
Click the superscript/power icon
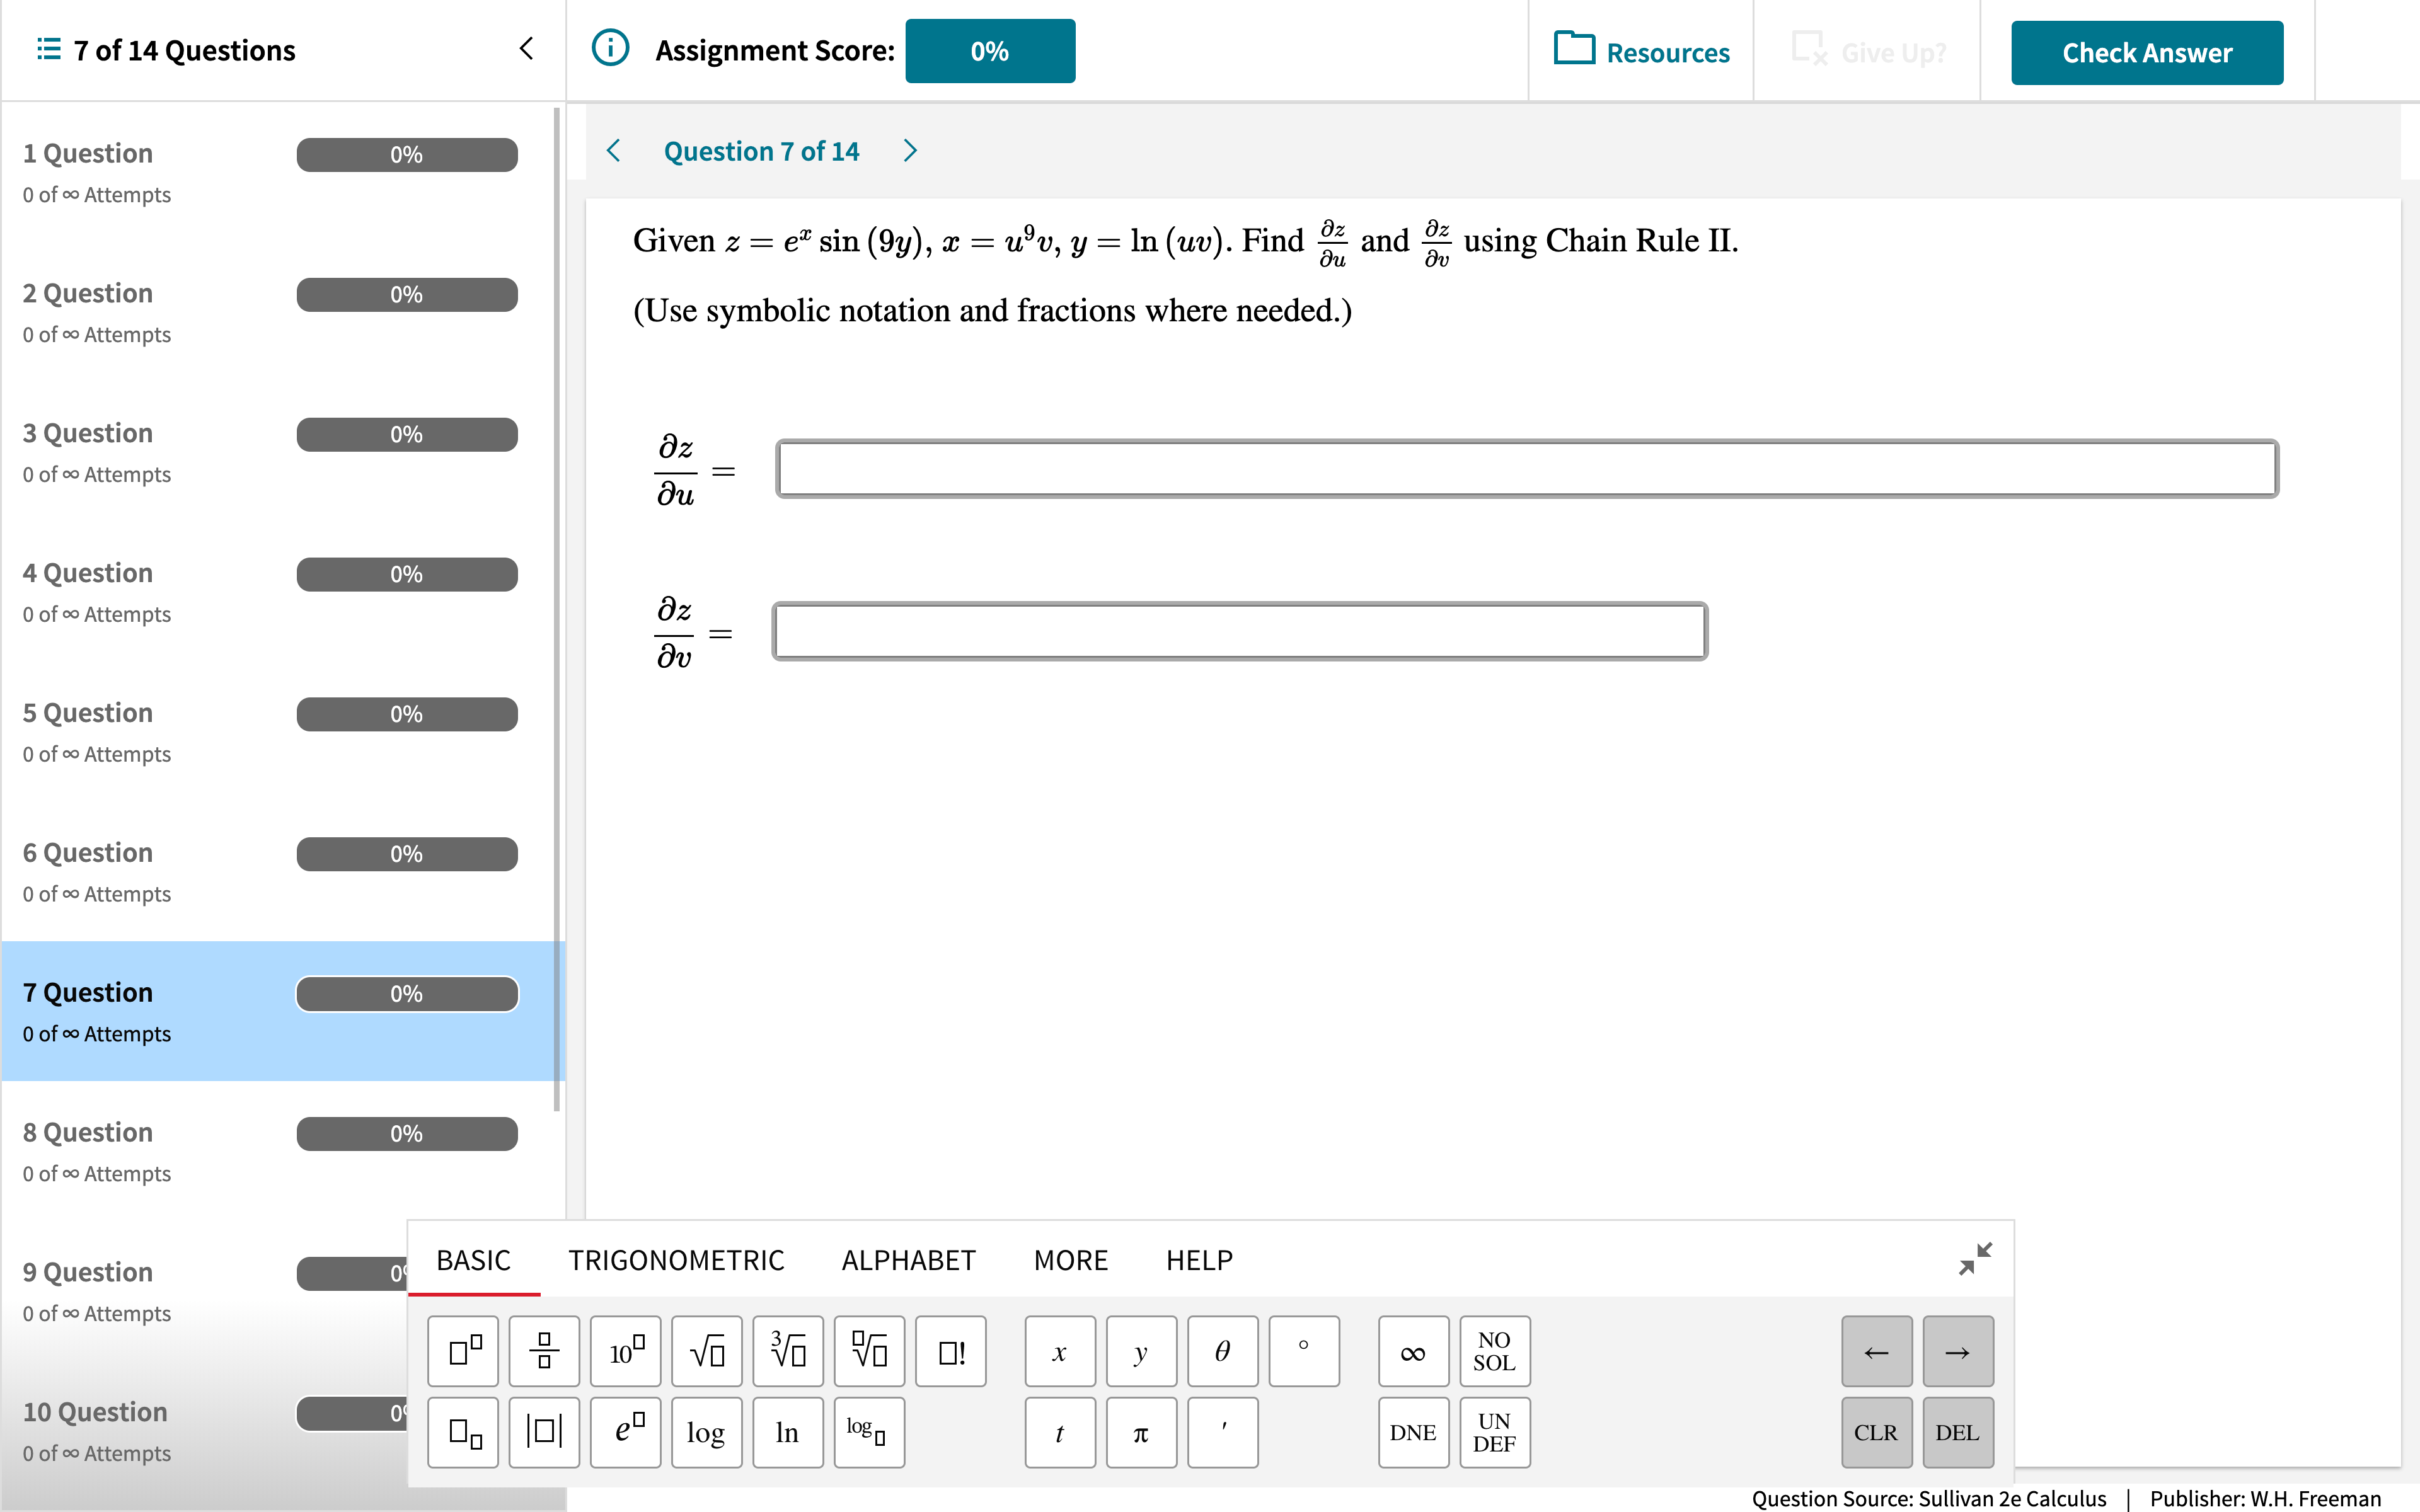[x=462, y=1350]
